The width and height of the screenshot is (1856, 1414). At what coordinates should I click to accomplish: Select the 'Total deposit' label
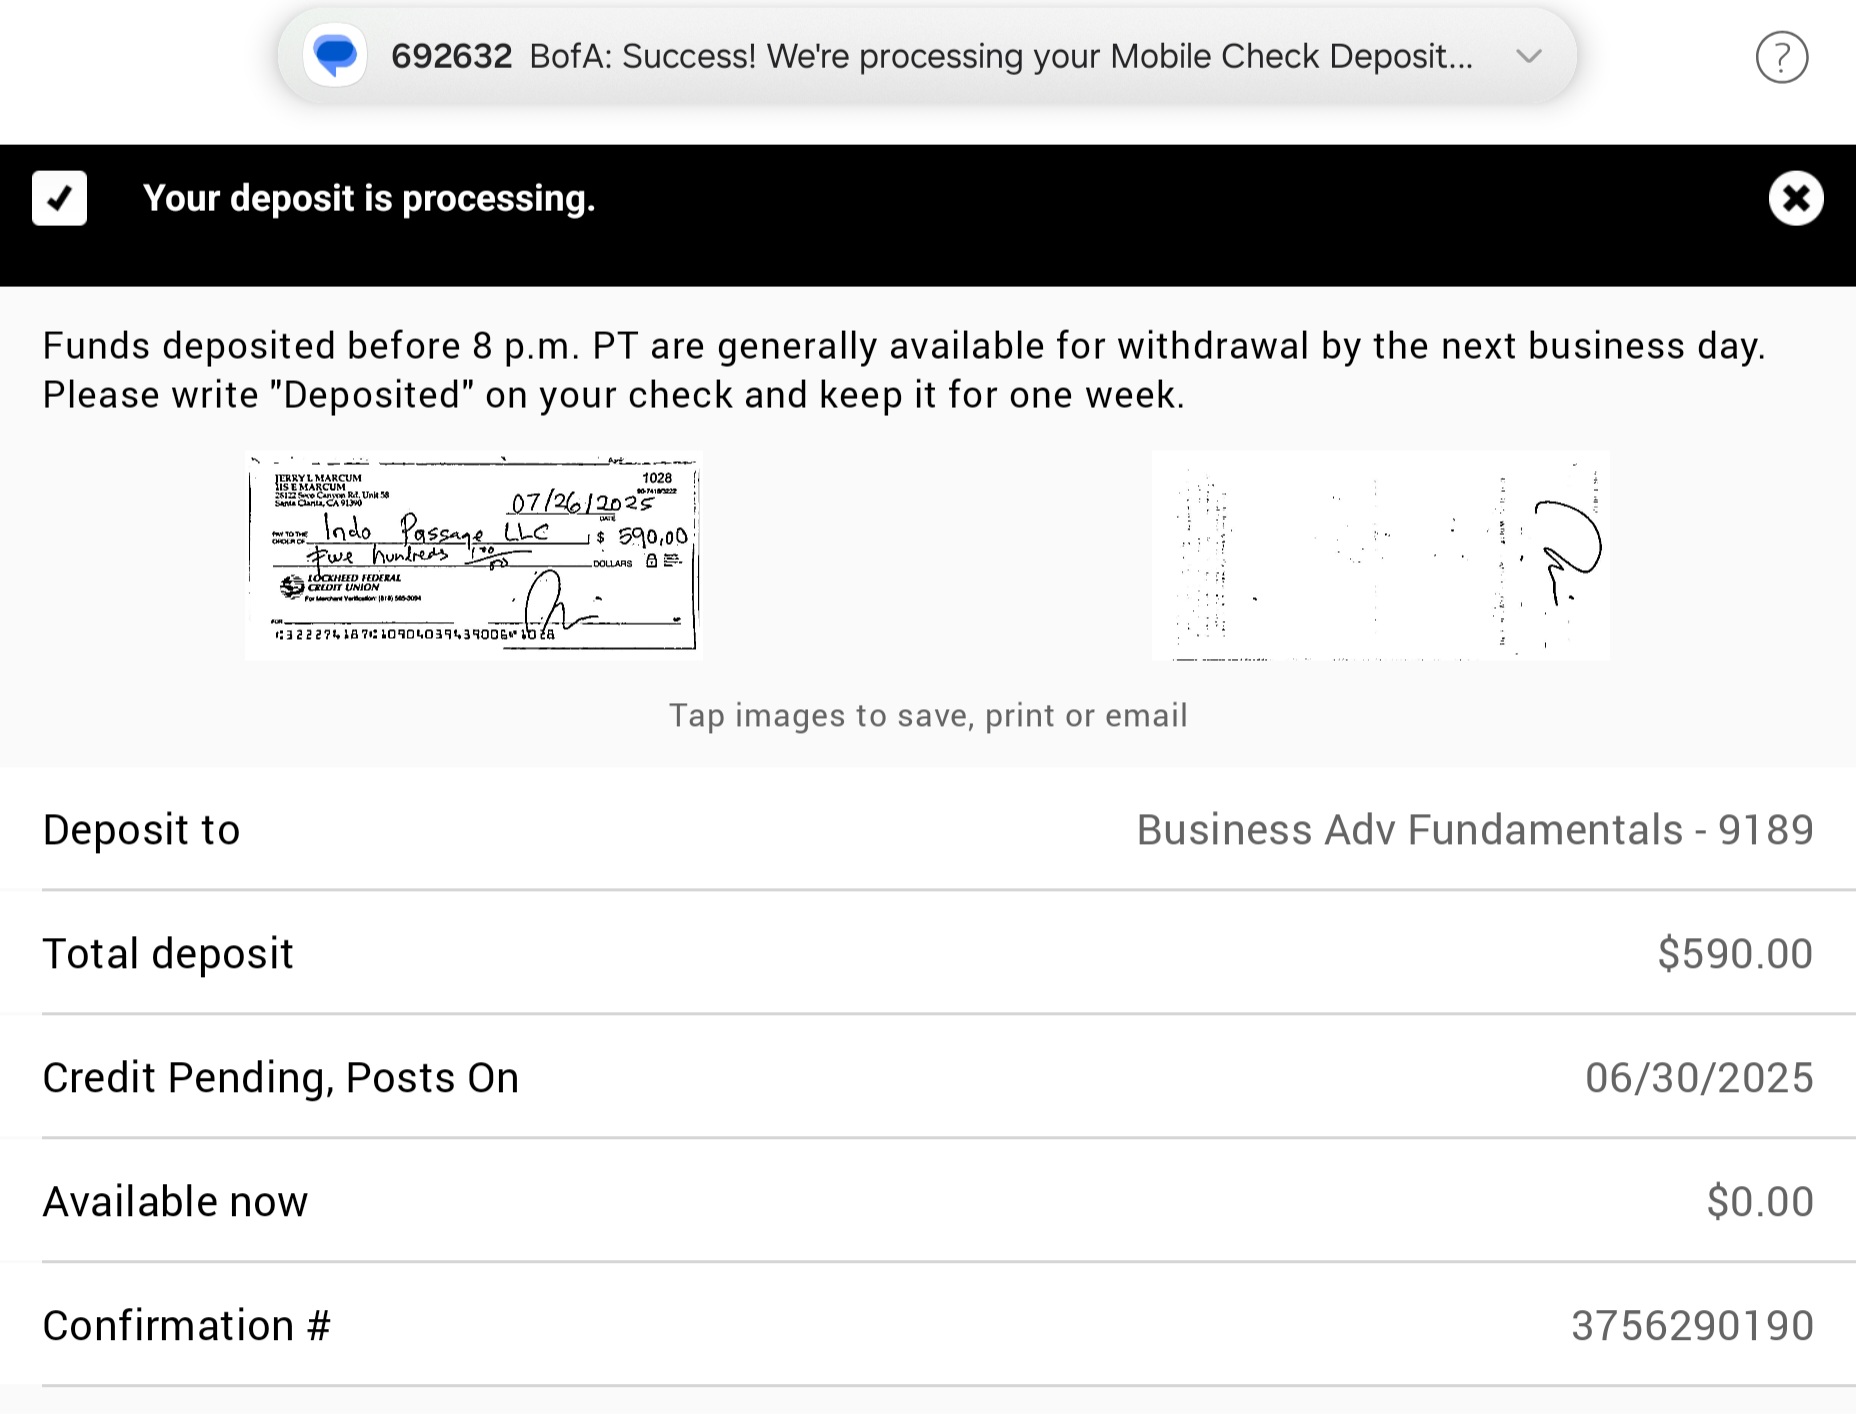(168, 954)
